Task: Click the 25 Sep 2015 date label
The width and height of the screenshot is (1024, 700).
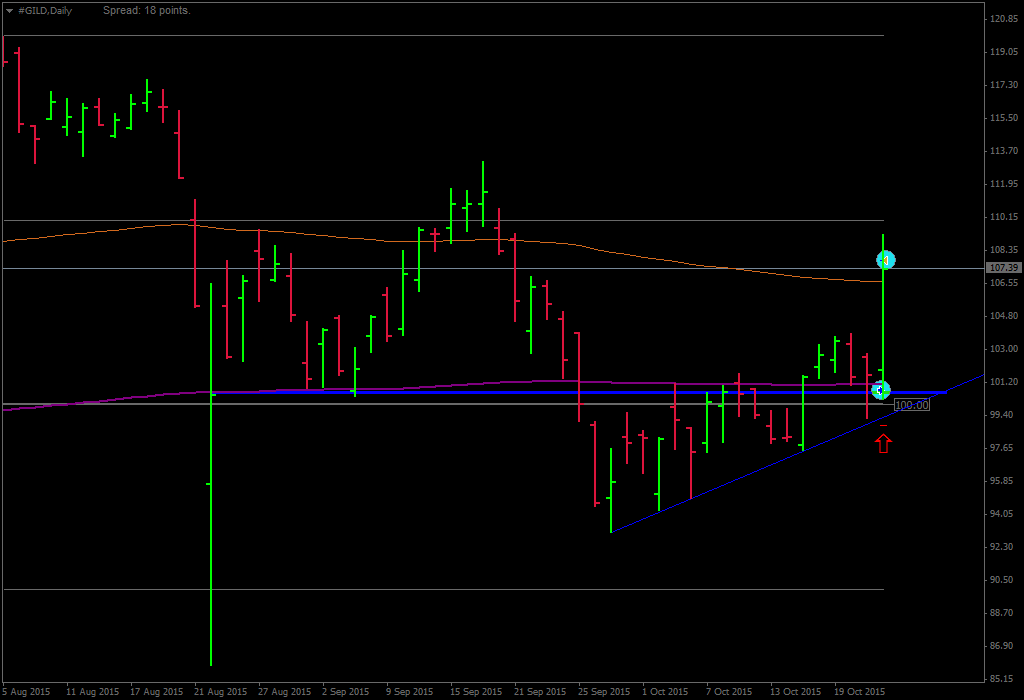Action: click(604, 692)
